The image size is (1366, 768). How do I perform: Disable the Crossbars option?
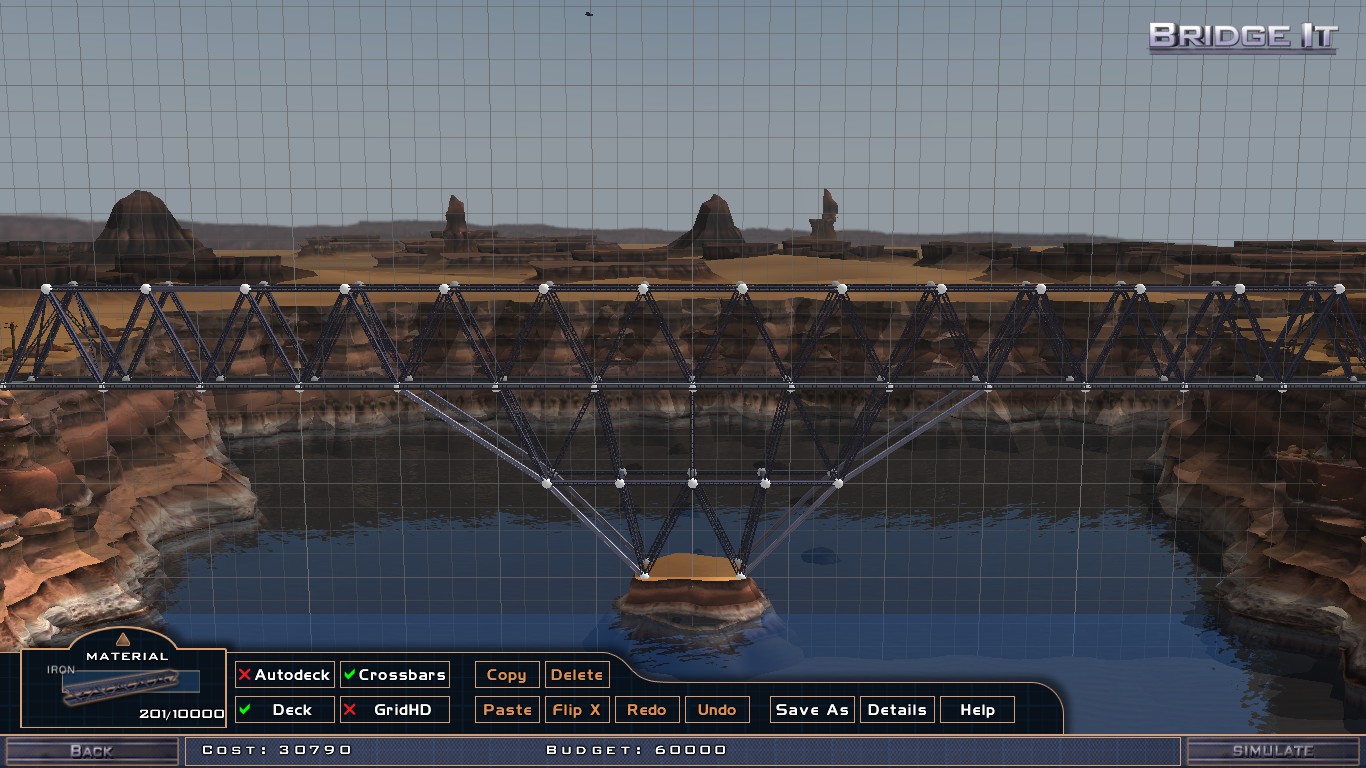tap(394, 675)
